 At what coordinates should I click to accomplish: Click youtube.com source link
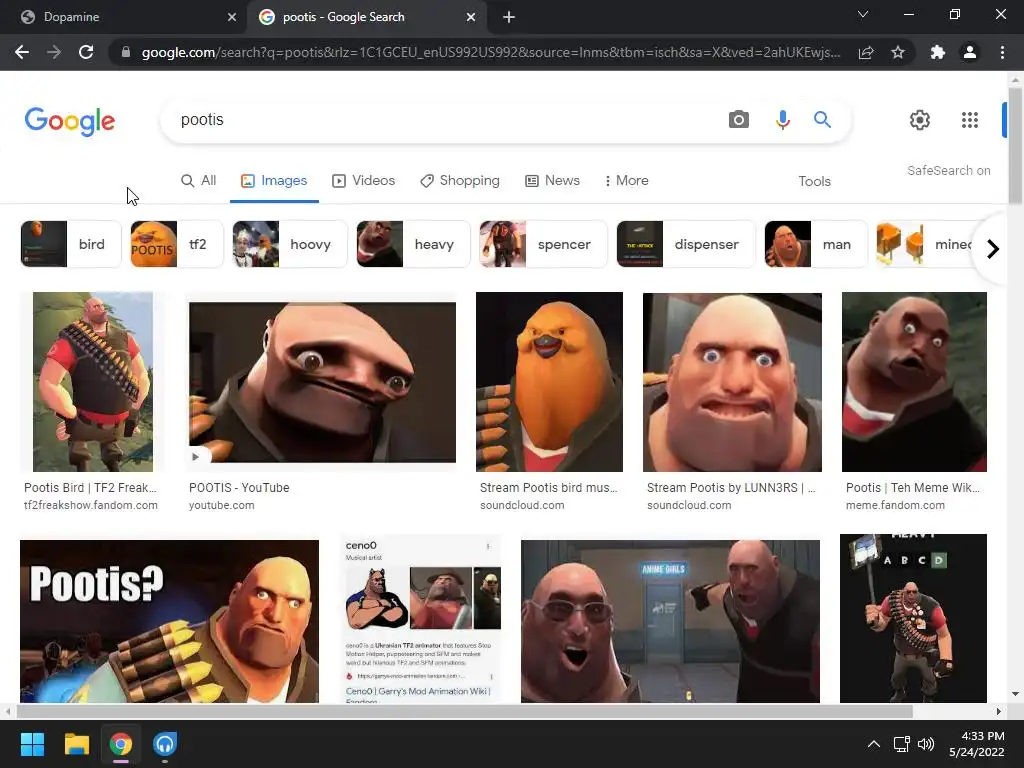pos(221,505)
